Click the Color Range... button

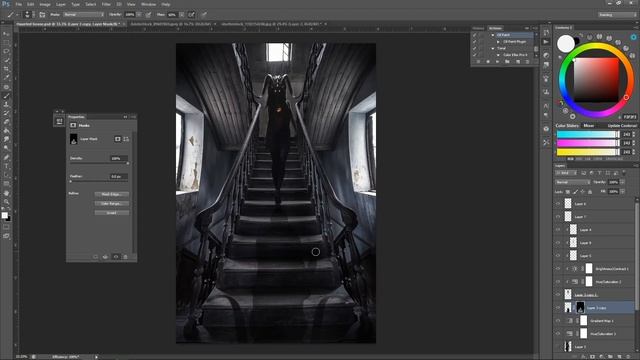tap(112, 203)
